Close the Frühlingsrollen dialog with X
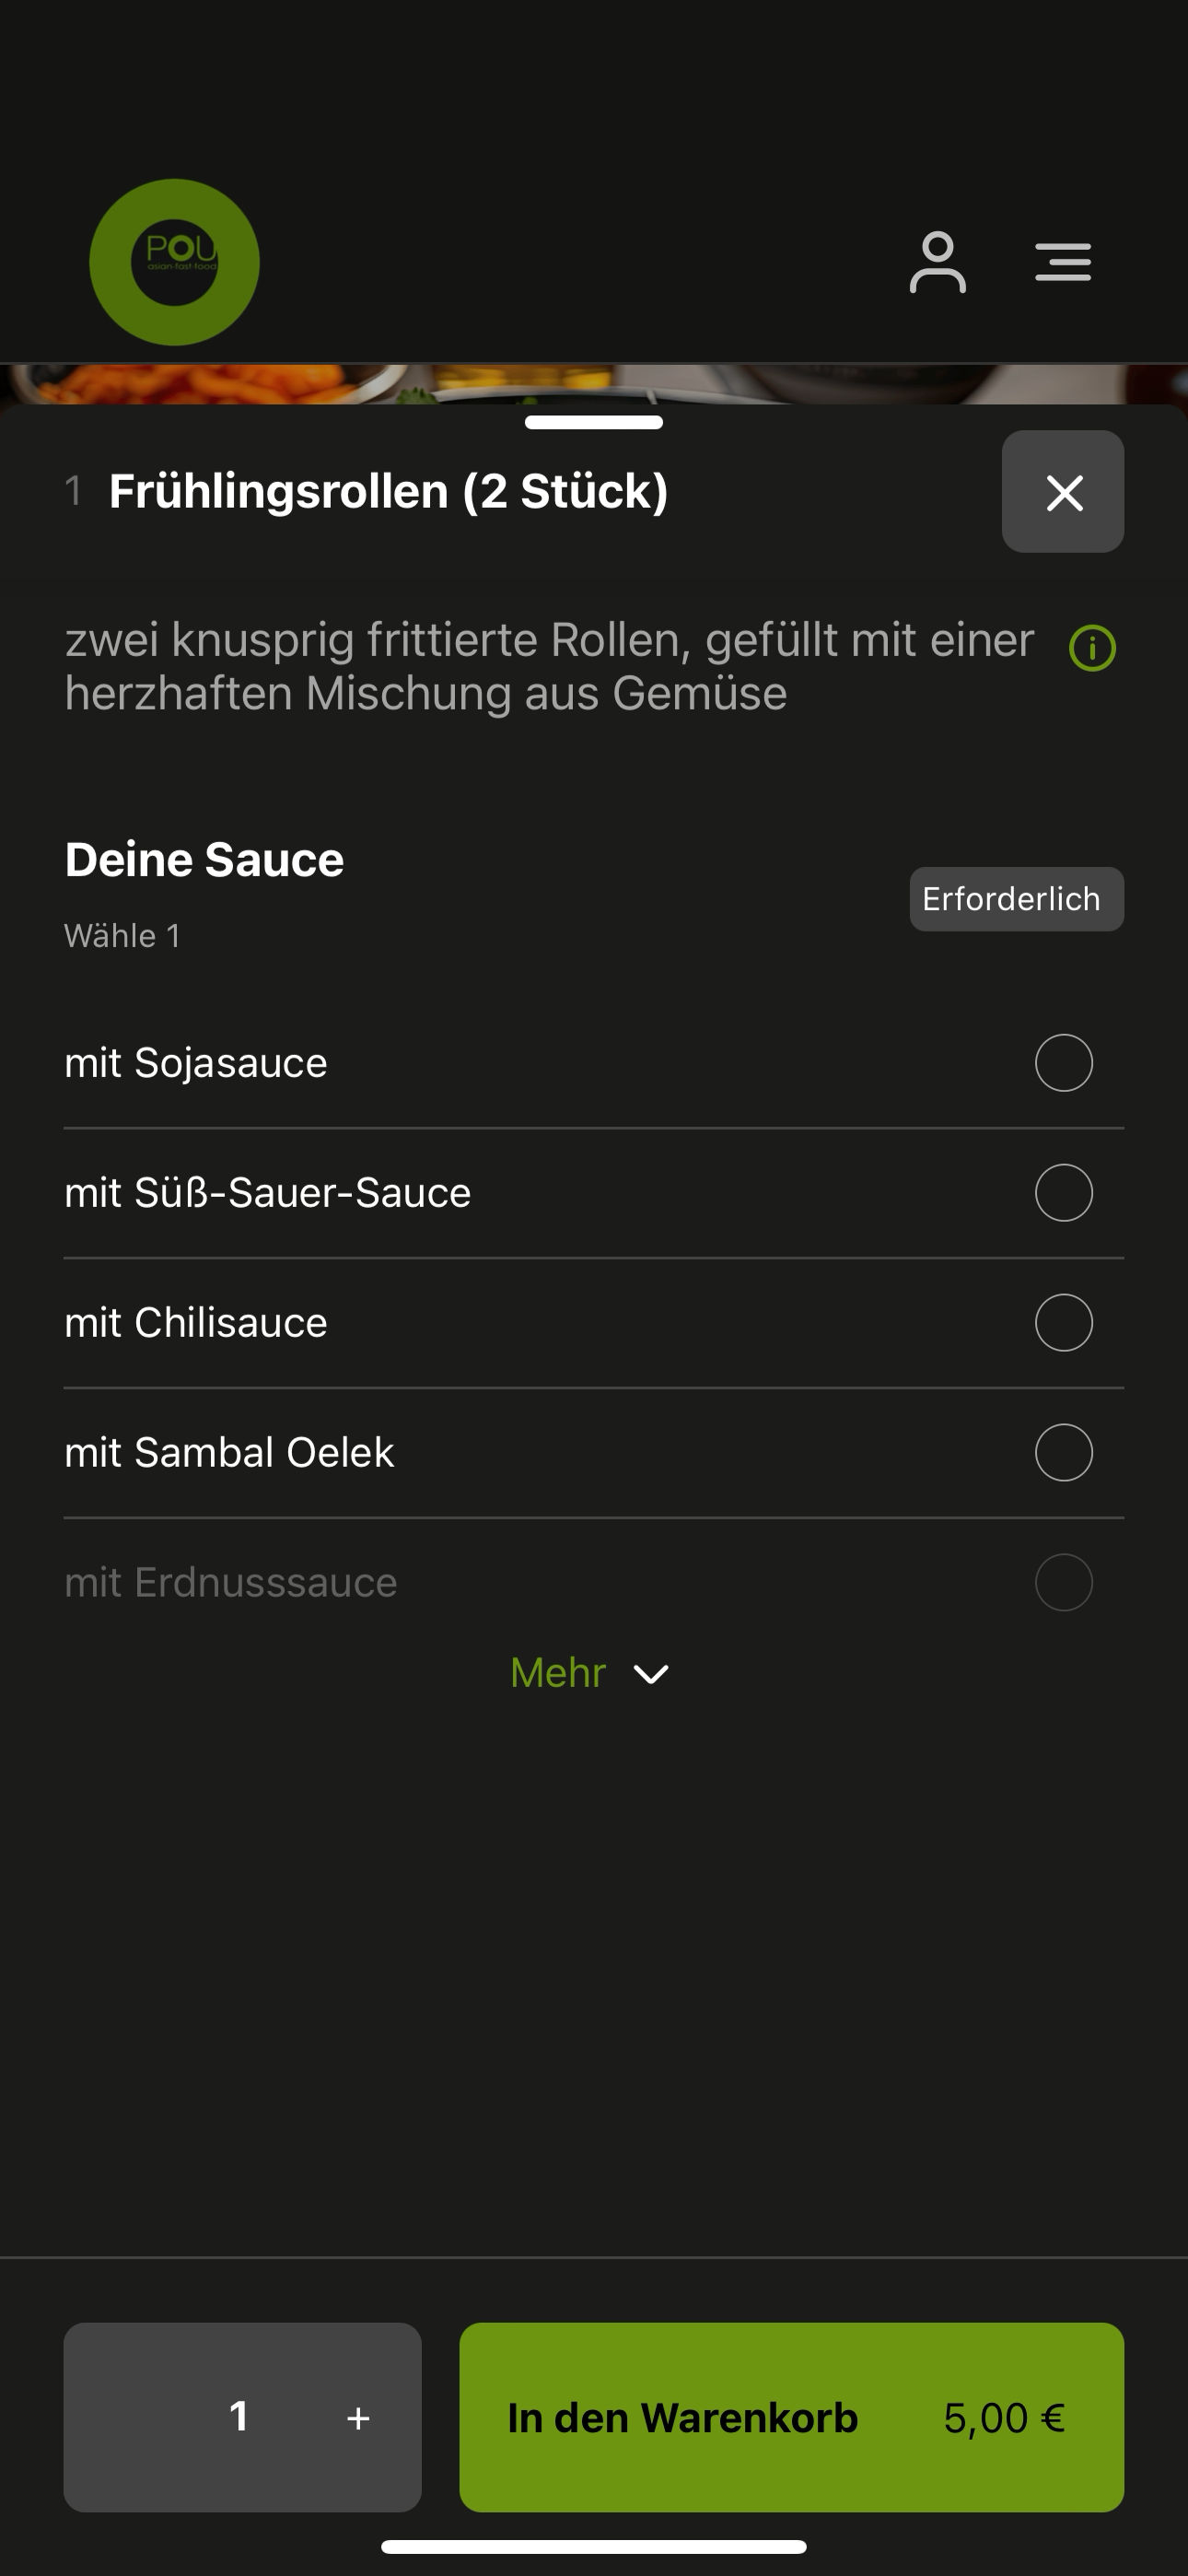Viewport: 1188px width, 2576px height. 1063,491
